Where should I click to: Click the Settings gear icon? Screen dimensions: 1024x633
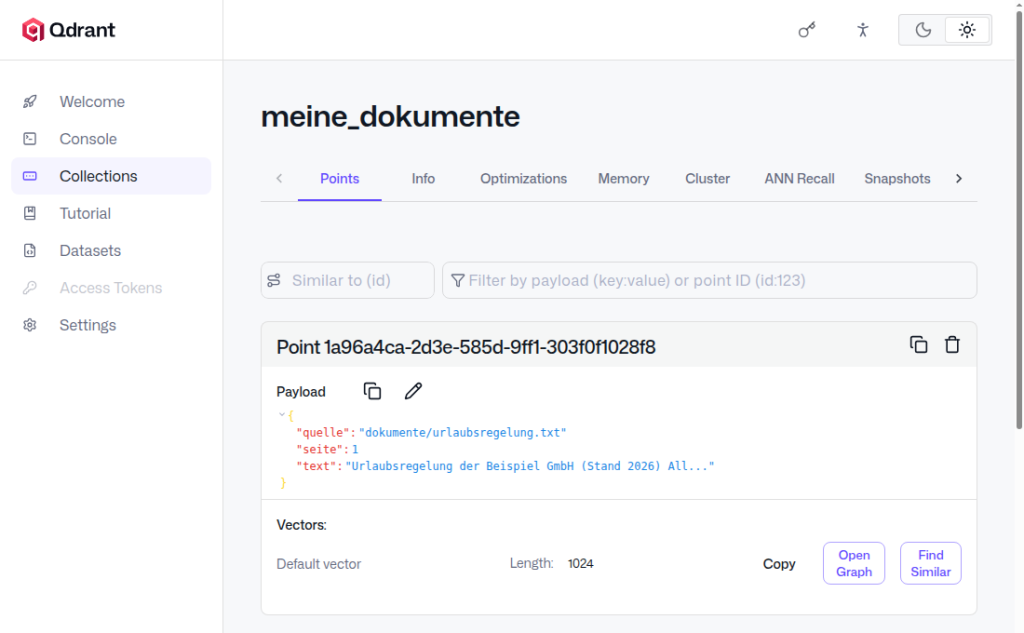30,325
